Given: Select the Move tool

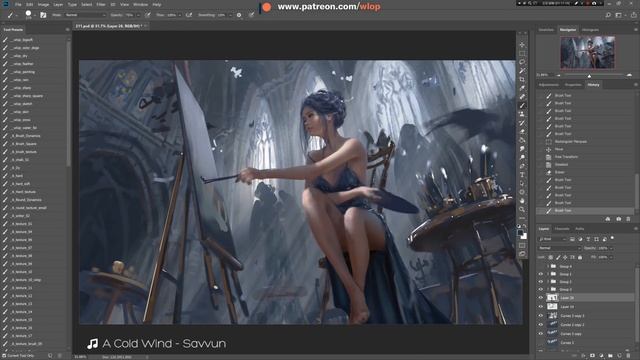Looking at the screenshot, I should coord(522,44).
